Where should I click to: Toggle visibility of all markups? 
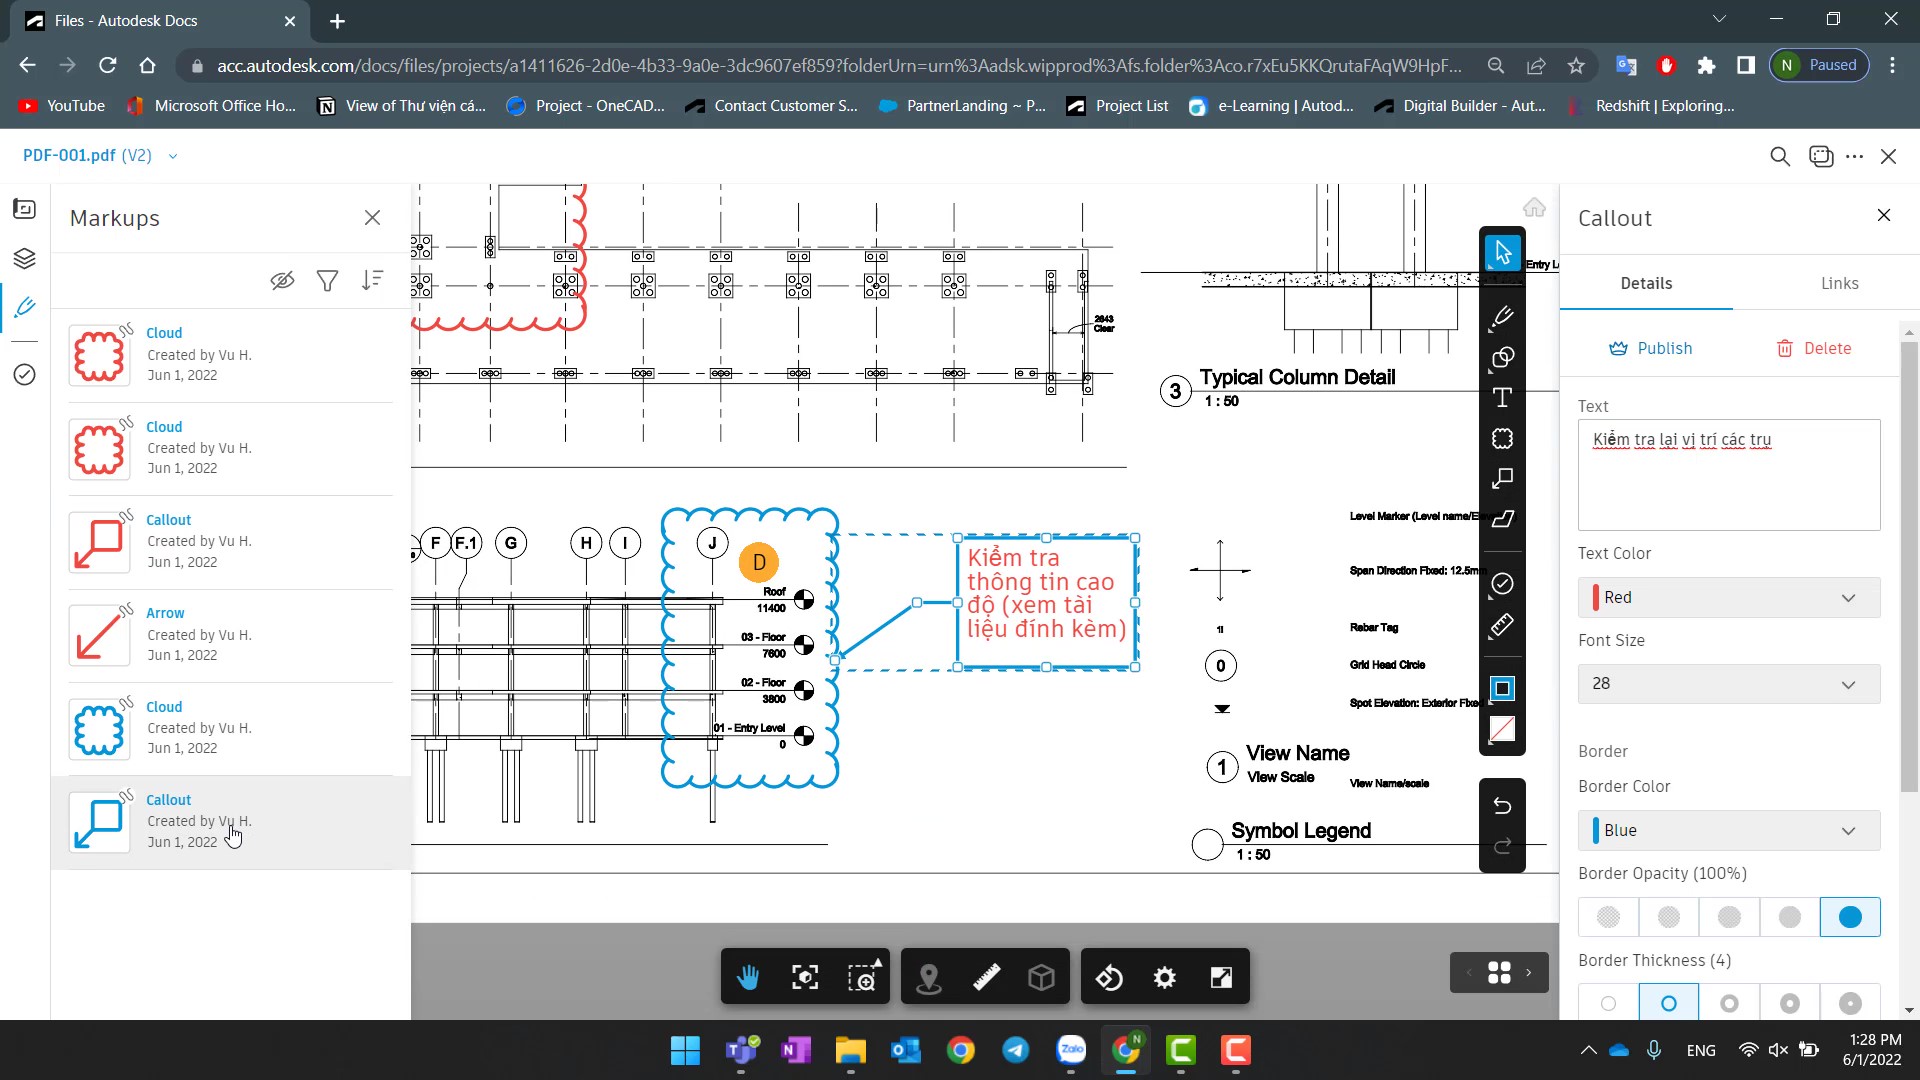point(283,281)
